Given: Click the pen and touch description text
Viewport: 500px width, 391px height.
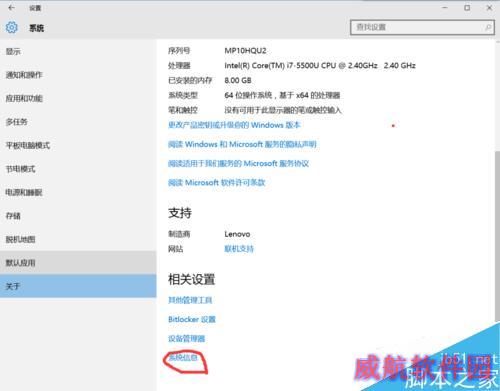Looking at the screenshot, I should pos(283,110).
